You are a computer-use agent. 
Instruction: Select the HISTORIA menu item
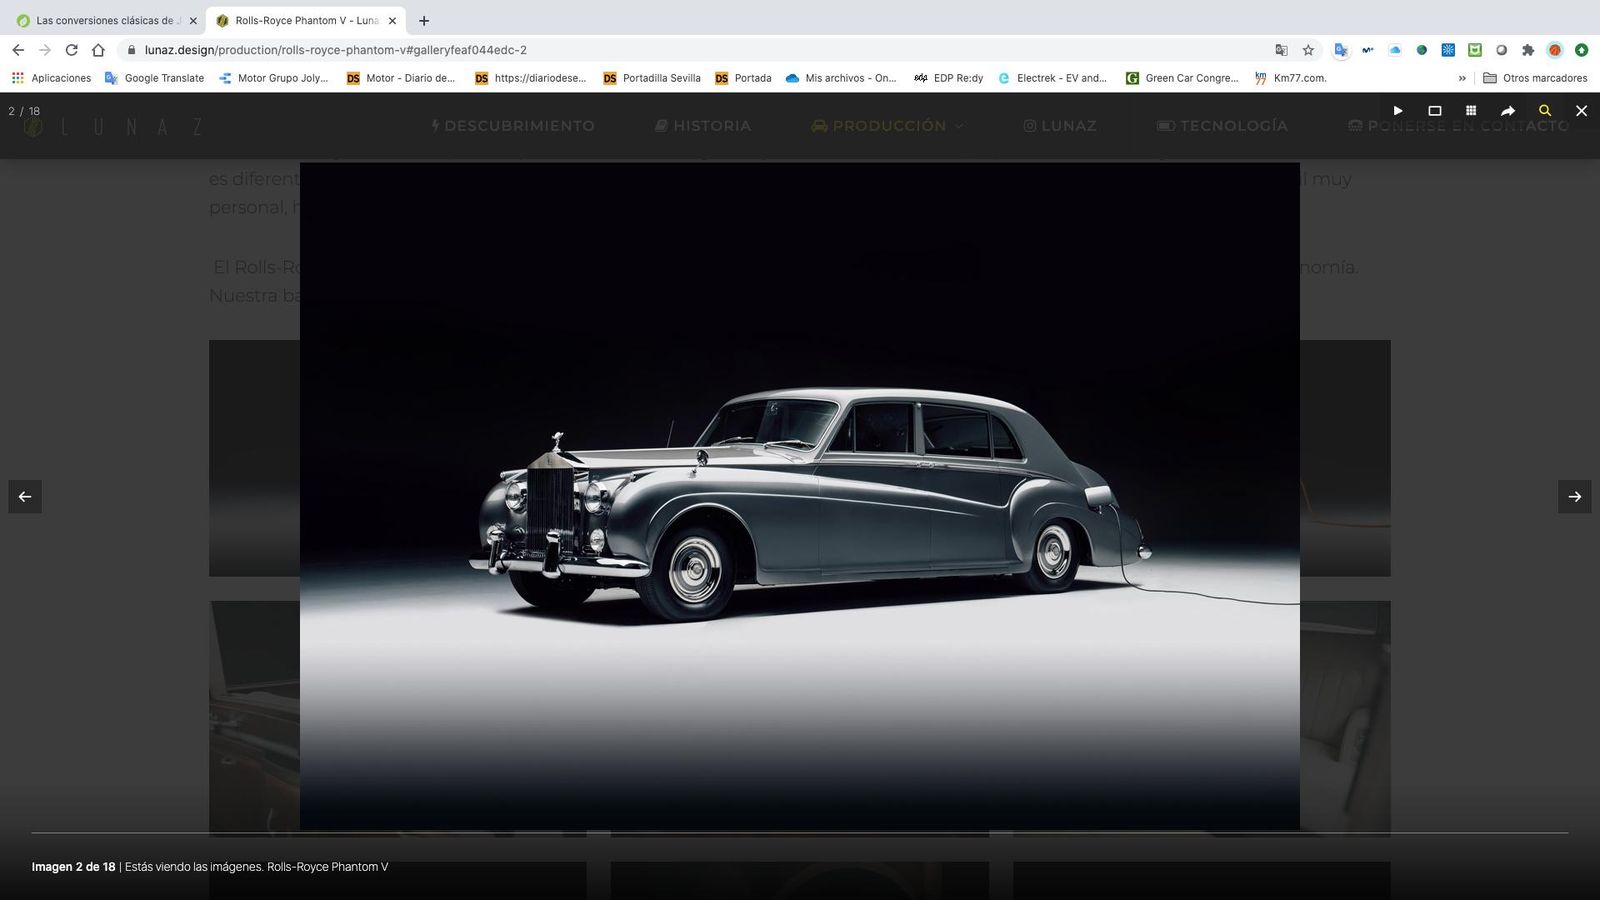point(703,126)
